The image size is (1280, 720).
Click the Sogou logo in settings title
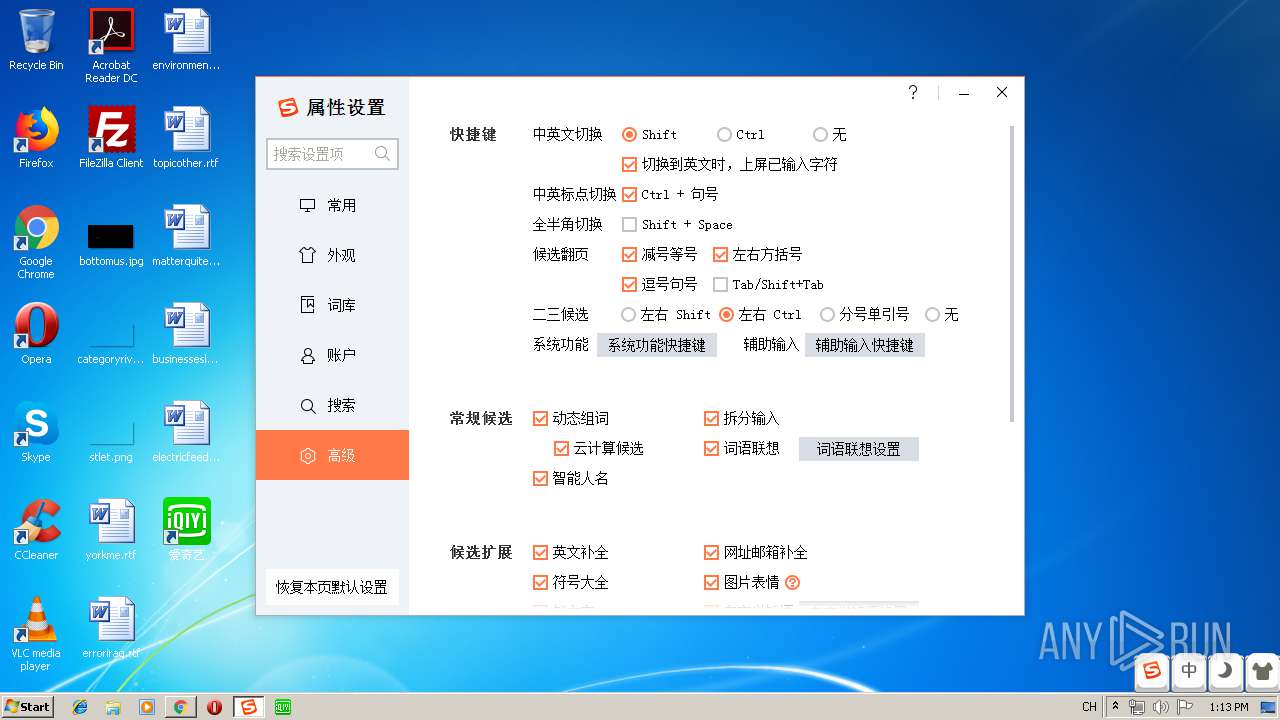(288, 108)
